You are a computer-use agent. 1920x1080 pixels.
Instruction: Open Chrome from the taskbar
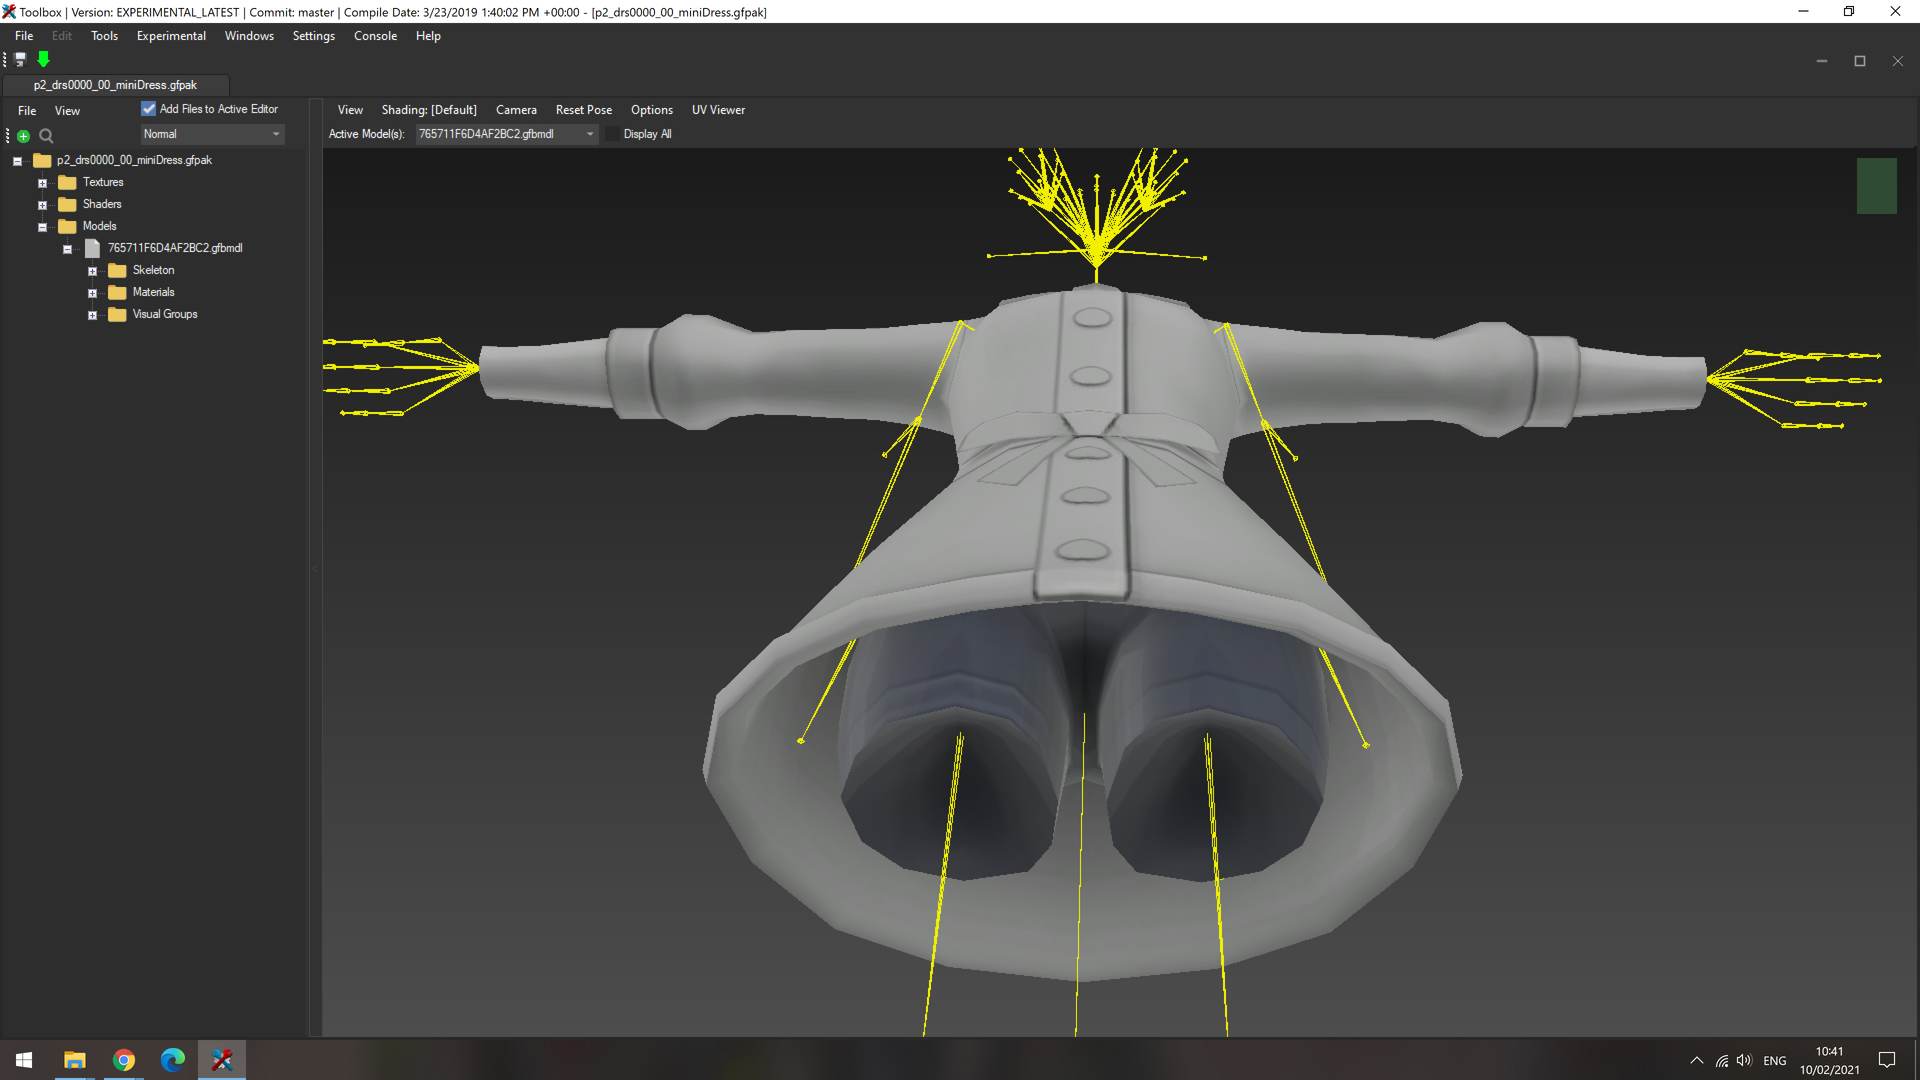[x=124, y=1060]
